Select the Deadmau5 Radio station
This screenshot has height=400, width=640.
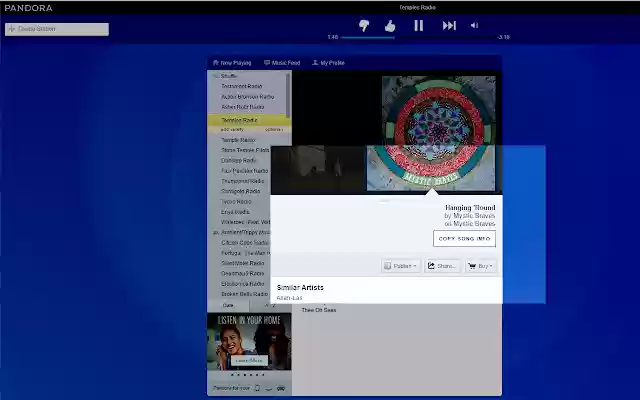pos(242,273)
